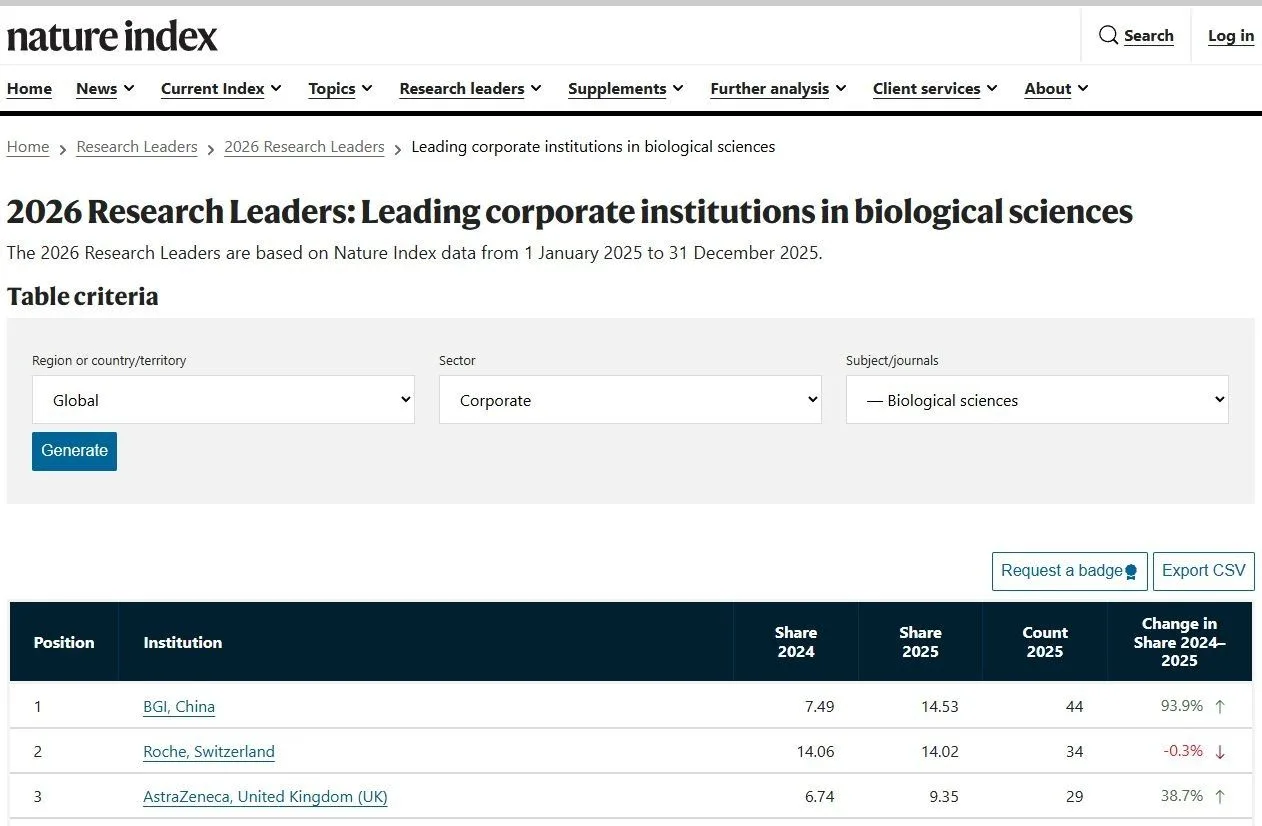Click Home in the breadcrumb
Screen dimensions: 1262x826
click(28, 147)
